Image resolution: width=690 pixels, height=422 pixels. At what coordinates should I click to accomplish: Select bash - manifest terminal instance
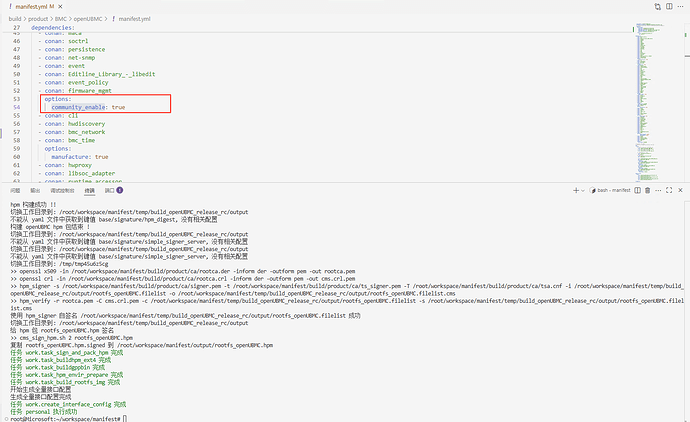point(608,189)
